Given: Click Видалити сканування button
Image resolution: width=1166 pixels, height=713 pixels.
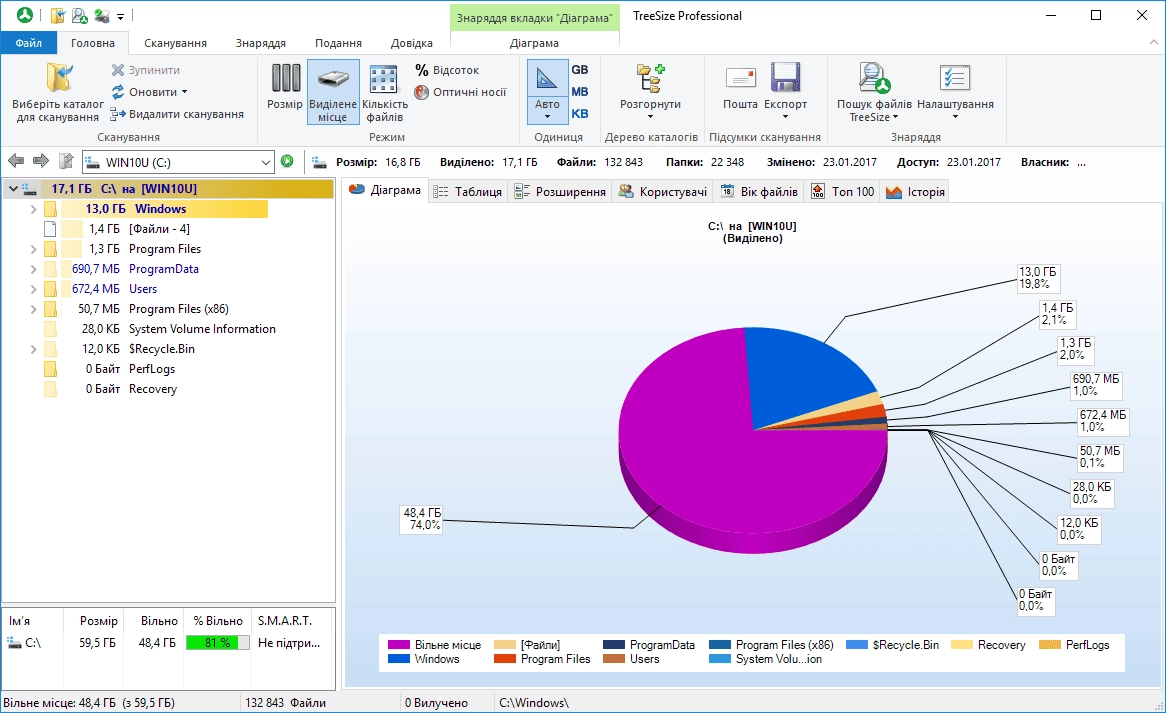Looking at the screenshot, I should [x=177, y=114].
